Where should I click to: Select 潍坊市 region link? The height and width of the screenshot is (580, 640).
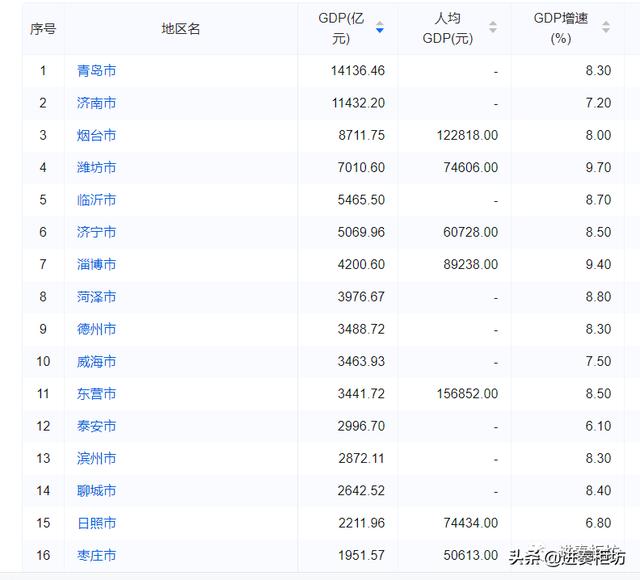coord(96,167)
